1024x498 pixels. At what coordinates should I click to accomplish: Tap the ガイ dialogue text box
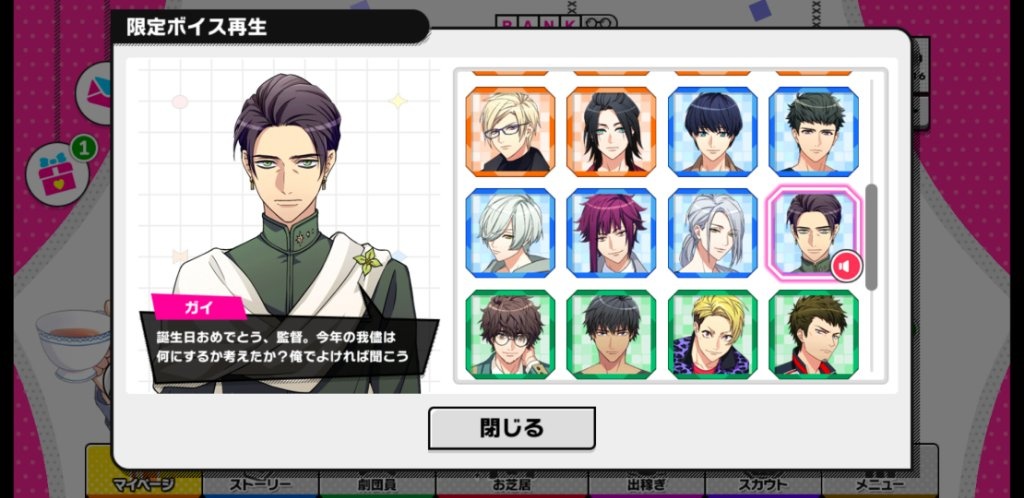click(x=287, y=347)
